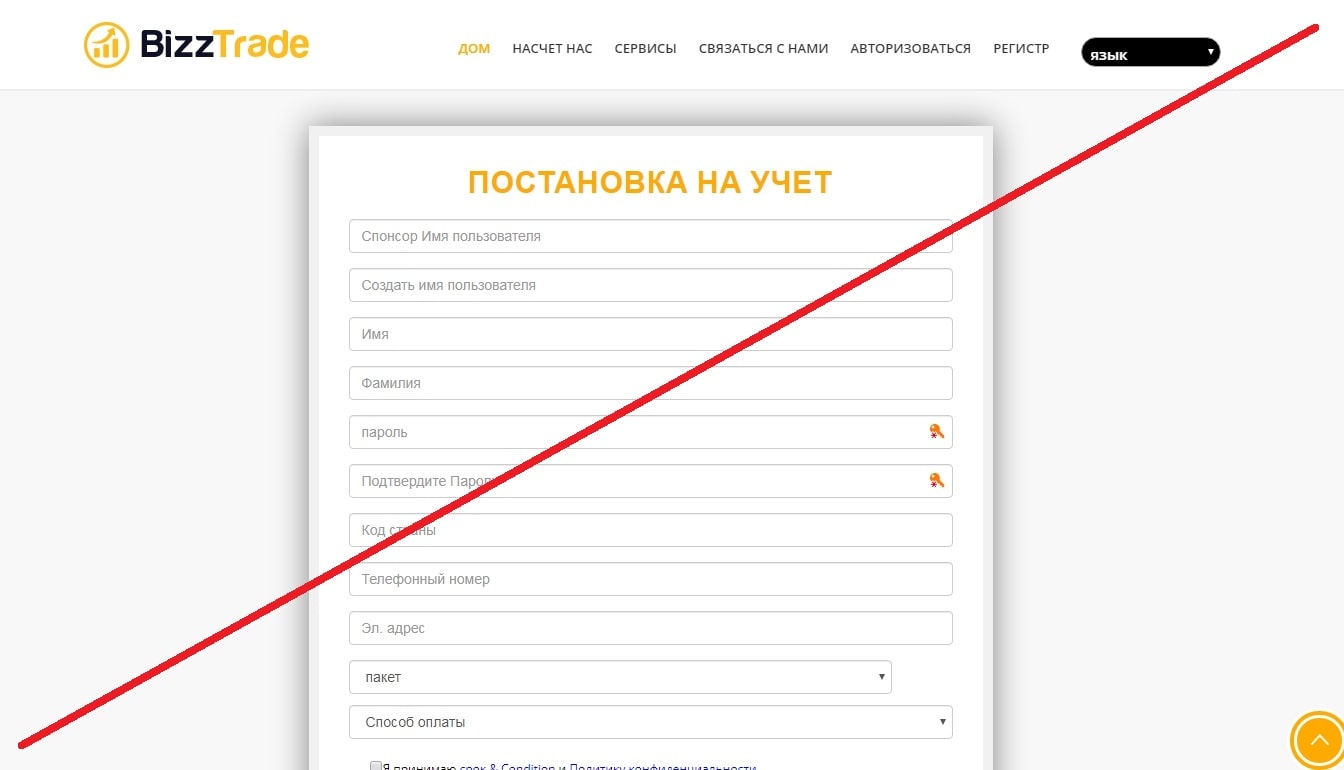Click the РЕГИСТР link
Image resolution: width=1344 pixels, height=770 pixels.
pos(1021,48)
